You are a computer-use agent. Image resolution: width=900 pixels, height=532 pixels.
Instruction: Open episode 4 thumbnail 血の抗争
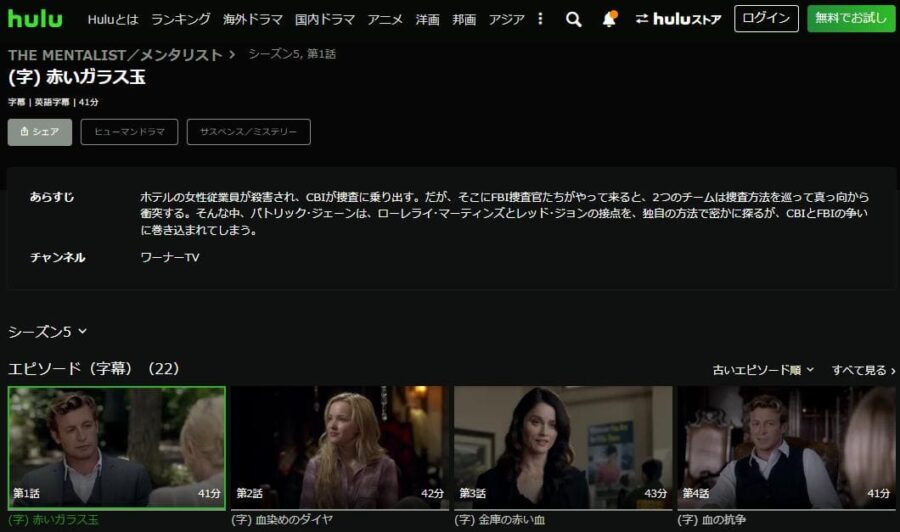pyautogui.click(x=786, y=446)
